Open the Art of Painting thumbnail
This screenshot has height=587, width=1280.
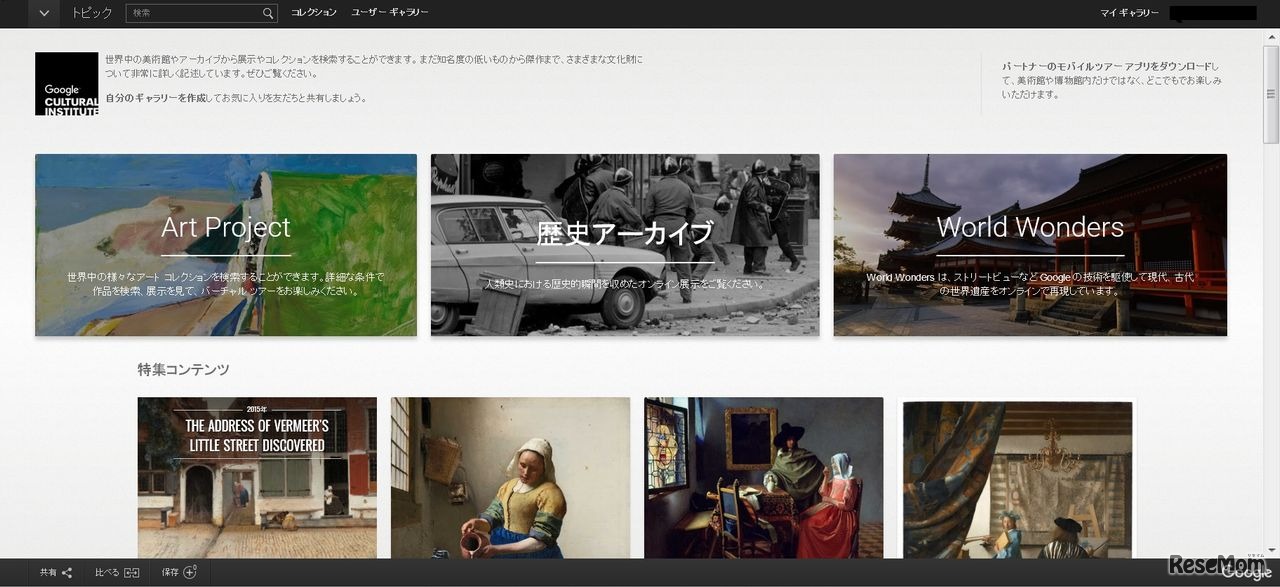coord(1017,478)
